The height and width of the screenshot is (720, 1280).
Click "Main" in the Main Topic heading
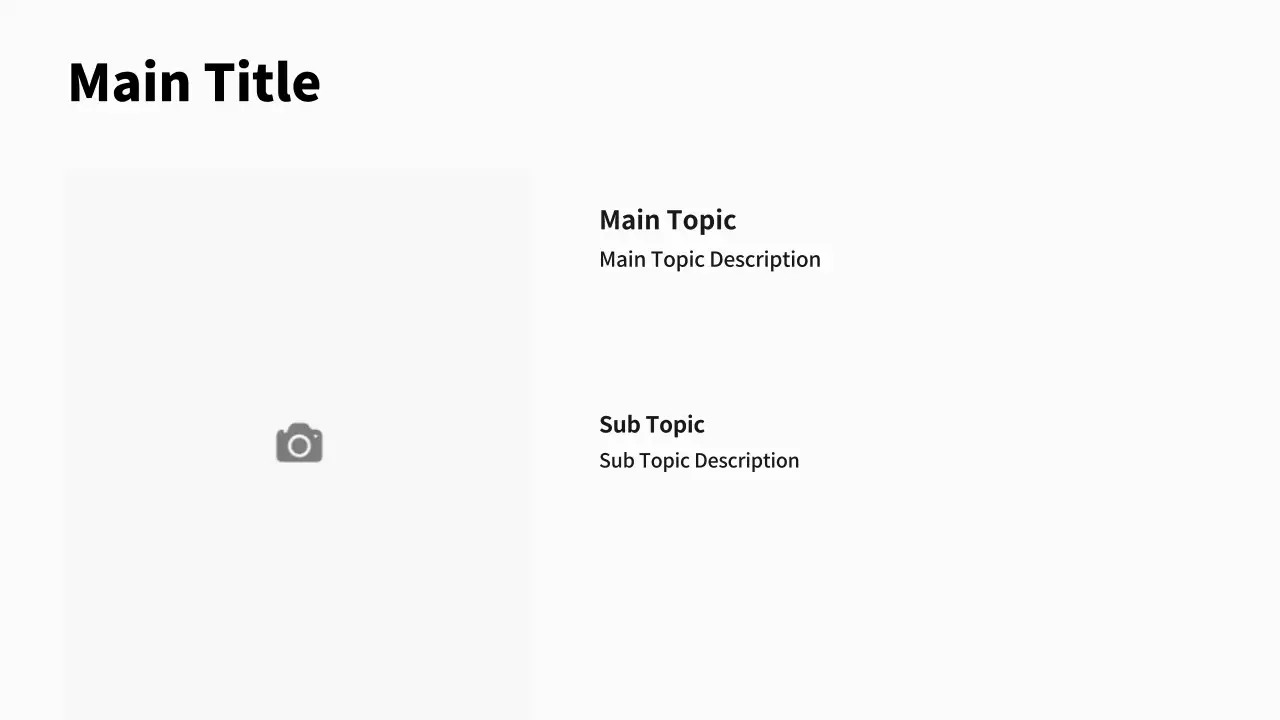click(630, 220)
